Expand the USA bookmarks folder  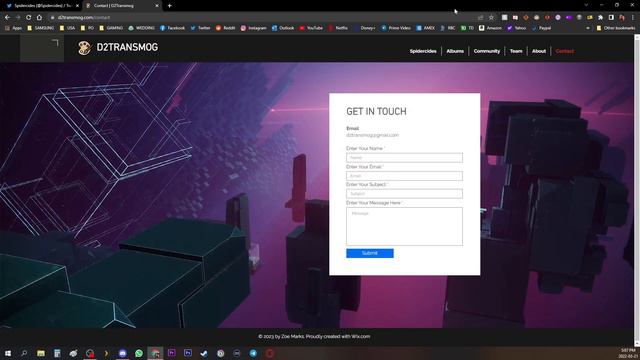(67, 28)
